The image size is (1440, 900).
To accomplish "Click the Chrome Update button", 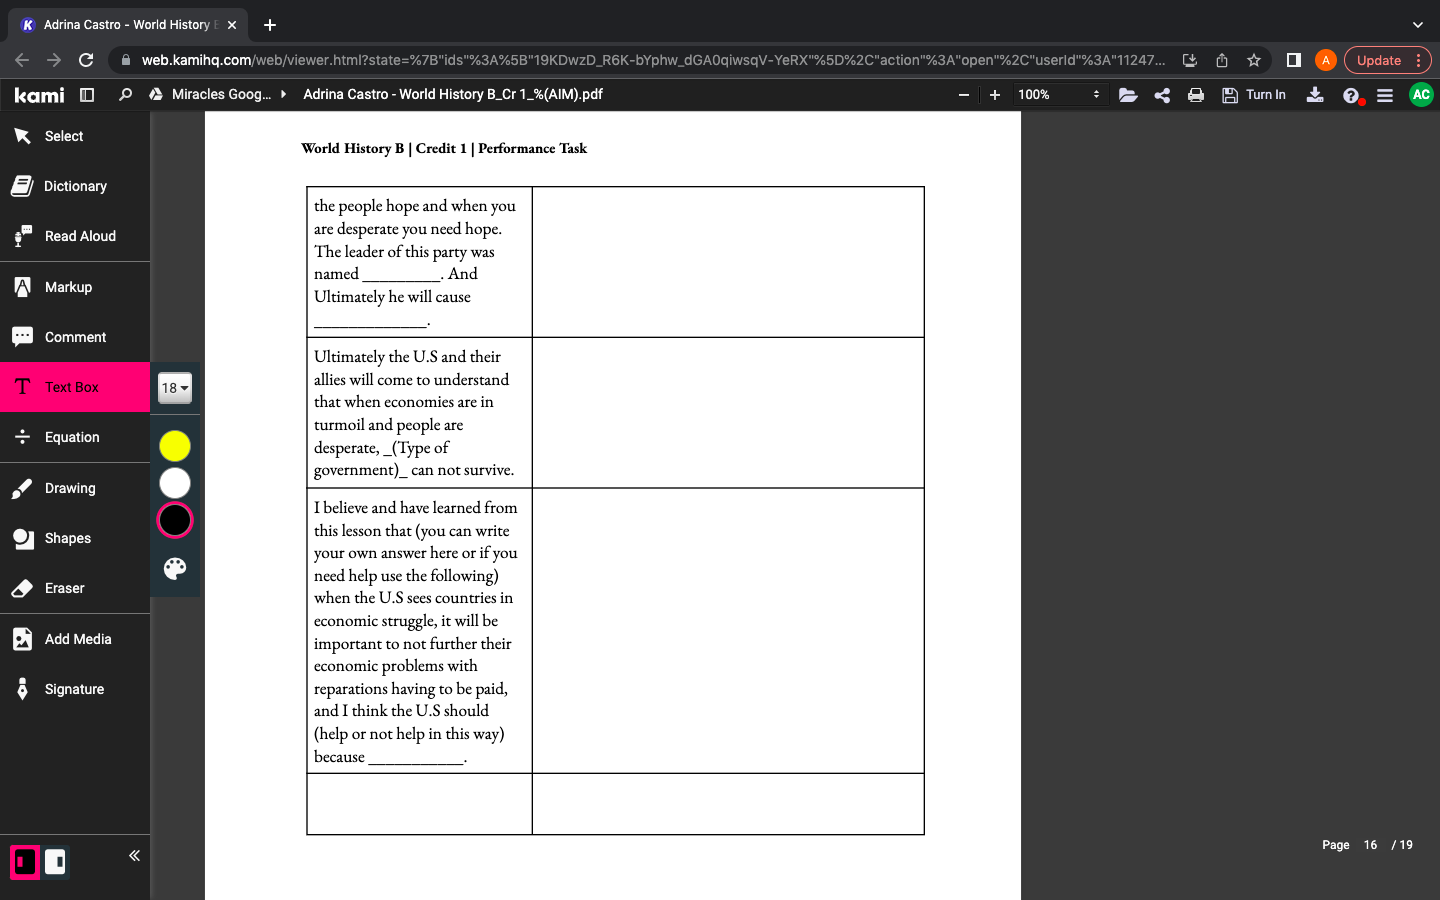I will pos(1378,60).
